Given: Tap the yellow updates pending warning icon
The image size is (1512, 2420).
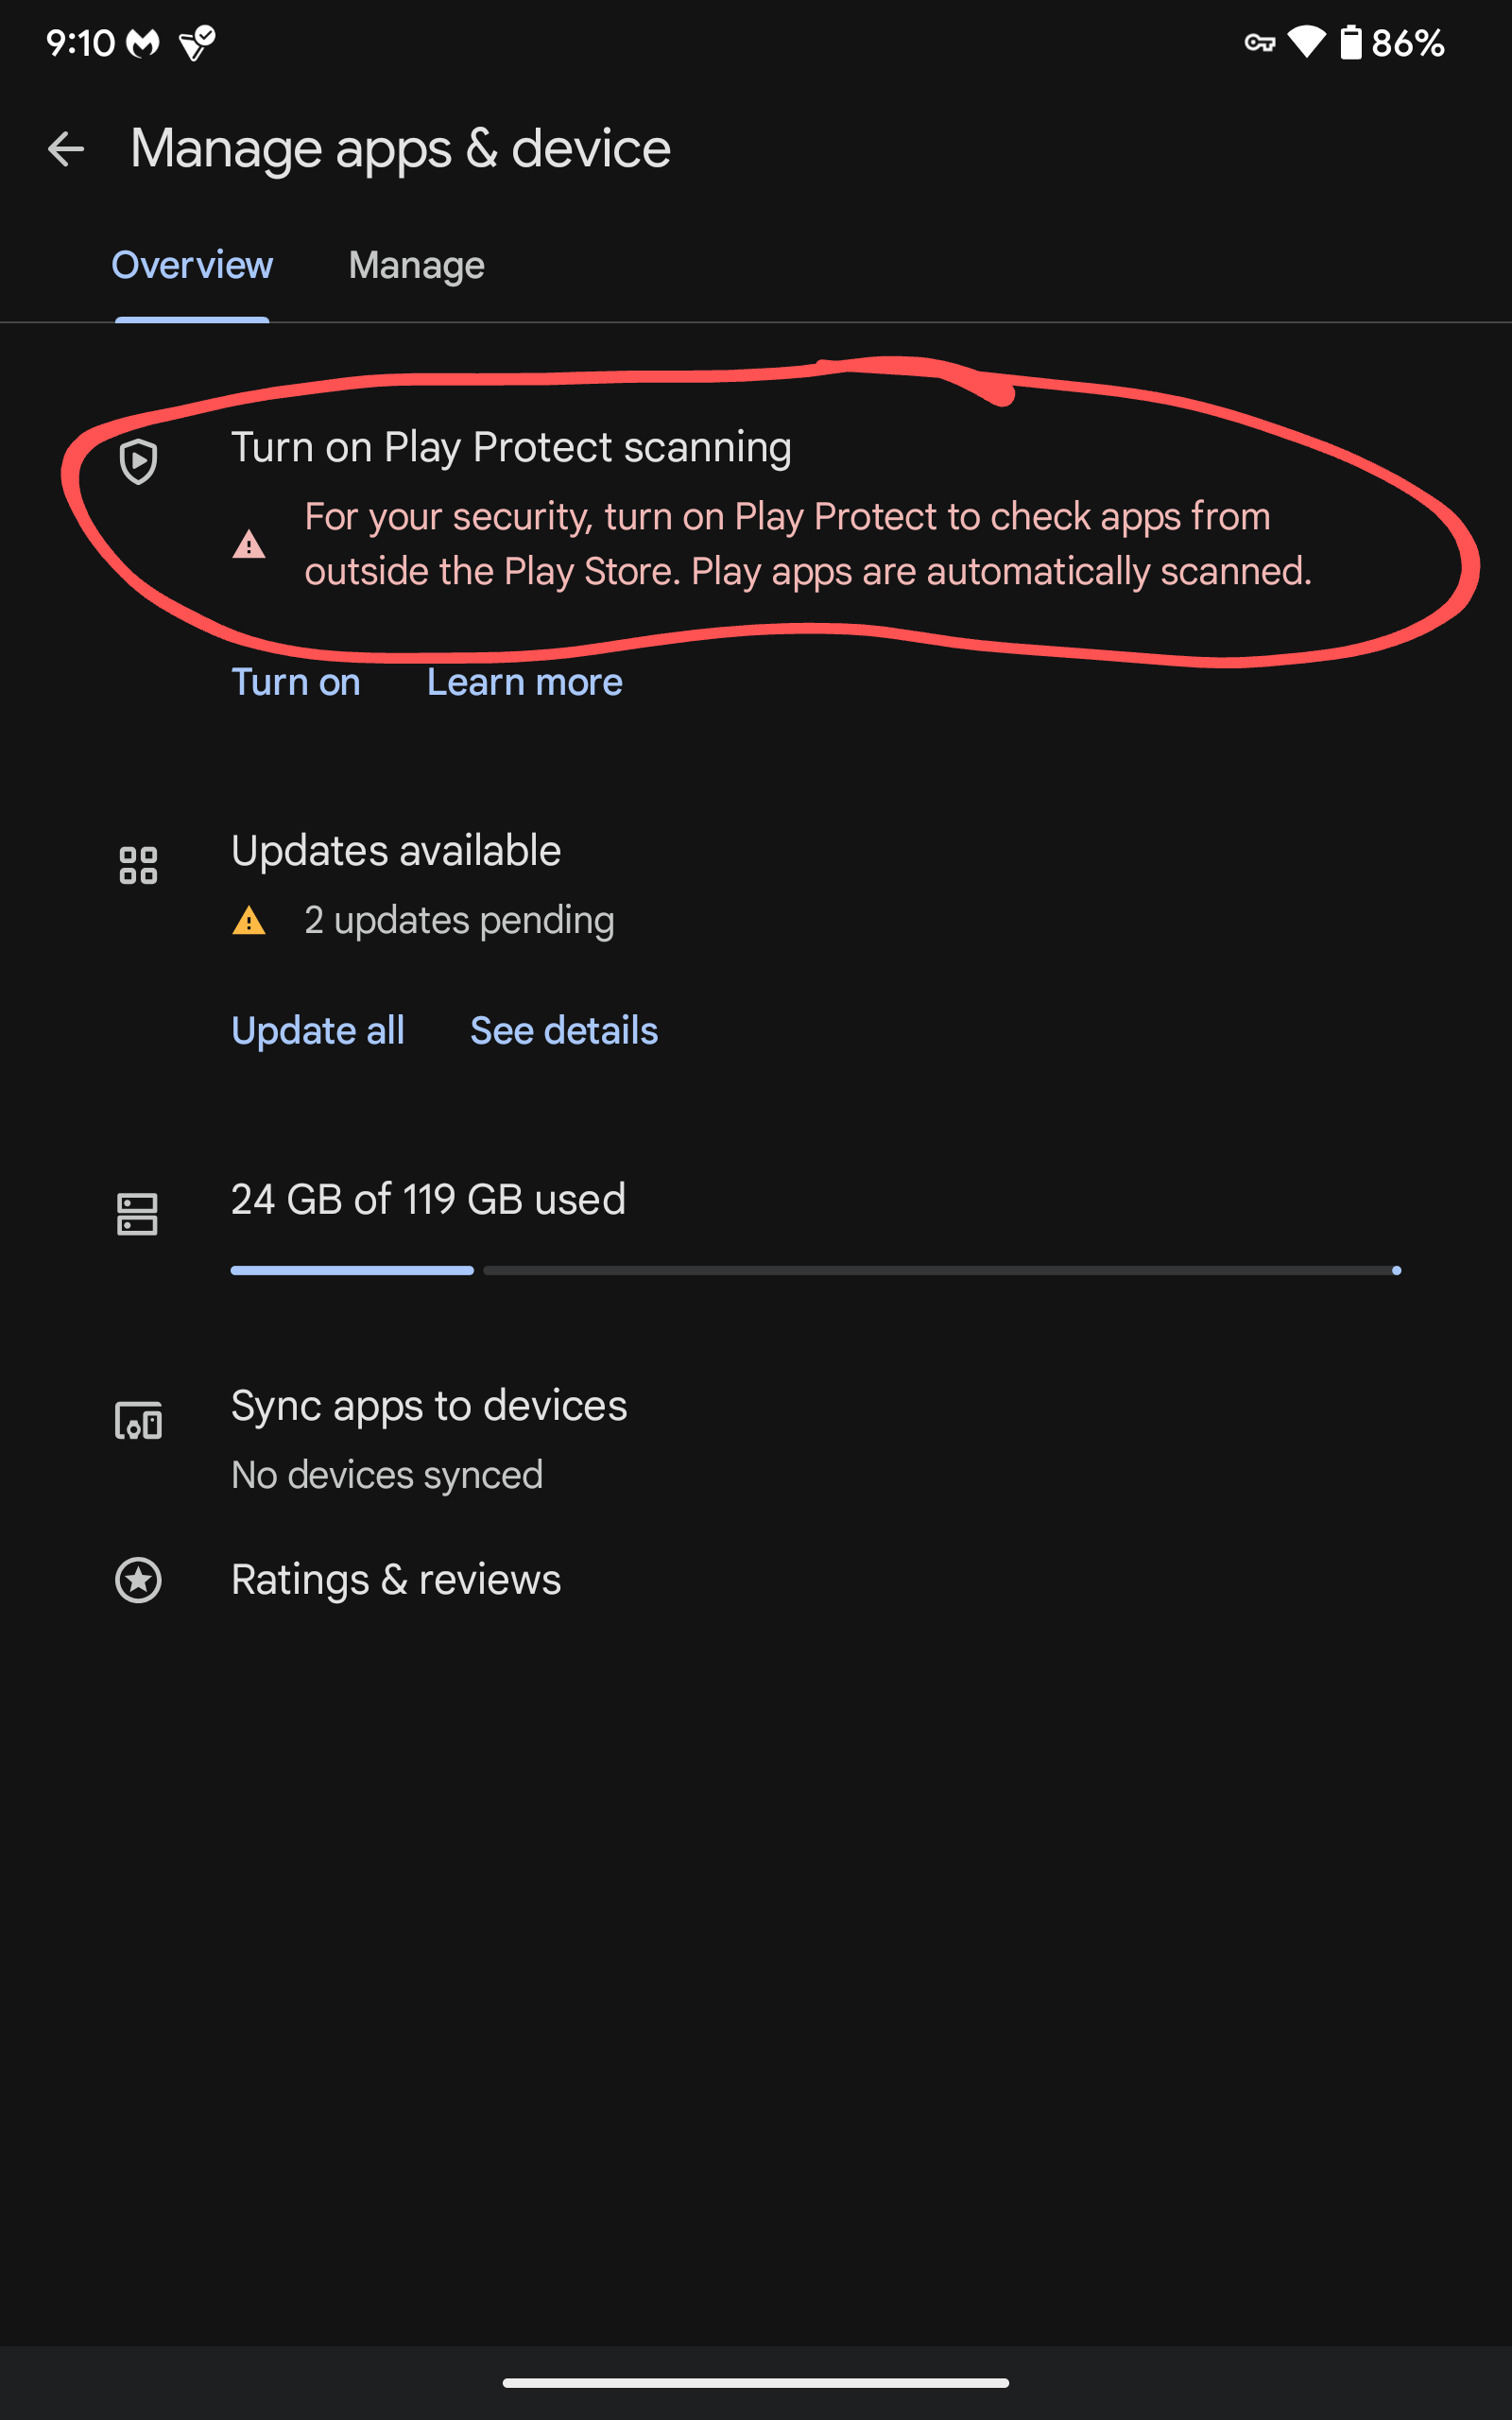Looking at the screenshot, I should point(249,920).
